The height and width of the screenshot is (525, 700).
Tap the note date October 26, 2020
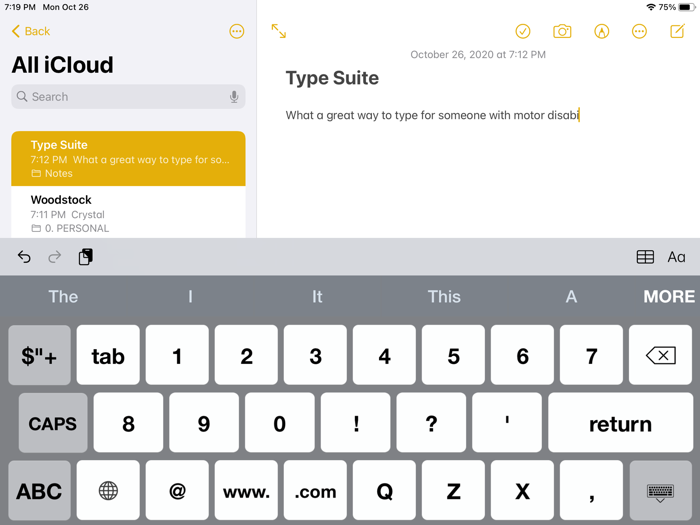(x=478, y=54)
